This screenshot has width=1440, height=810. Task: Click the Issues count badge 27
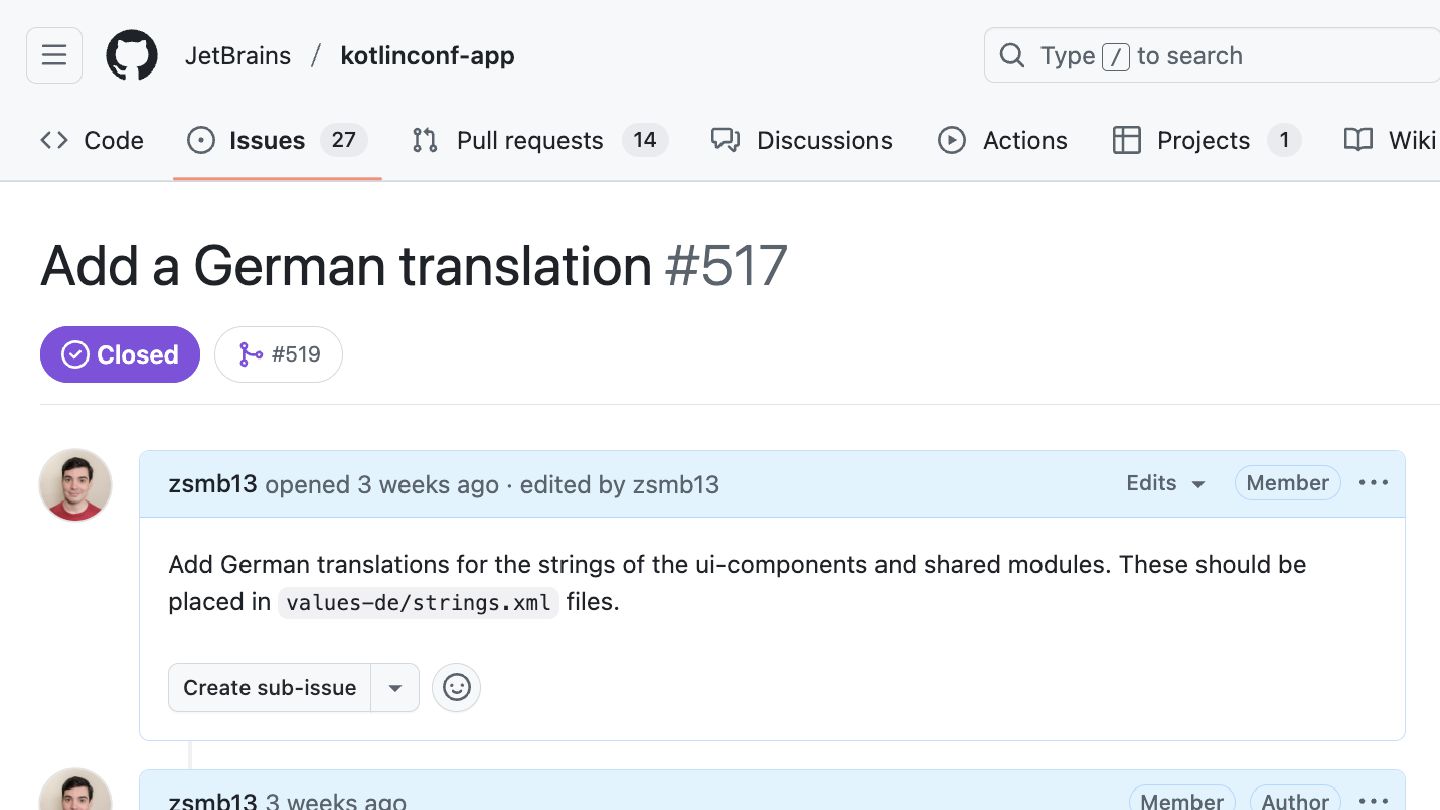344,140
